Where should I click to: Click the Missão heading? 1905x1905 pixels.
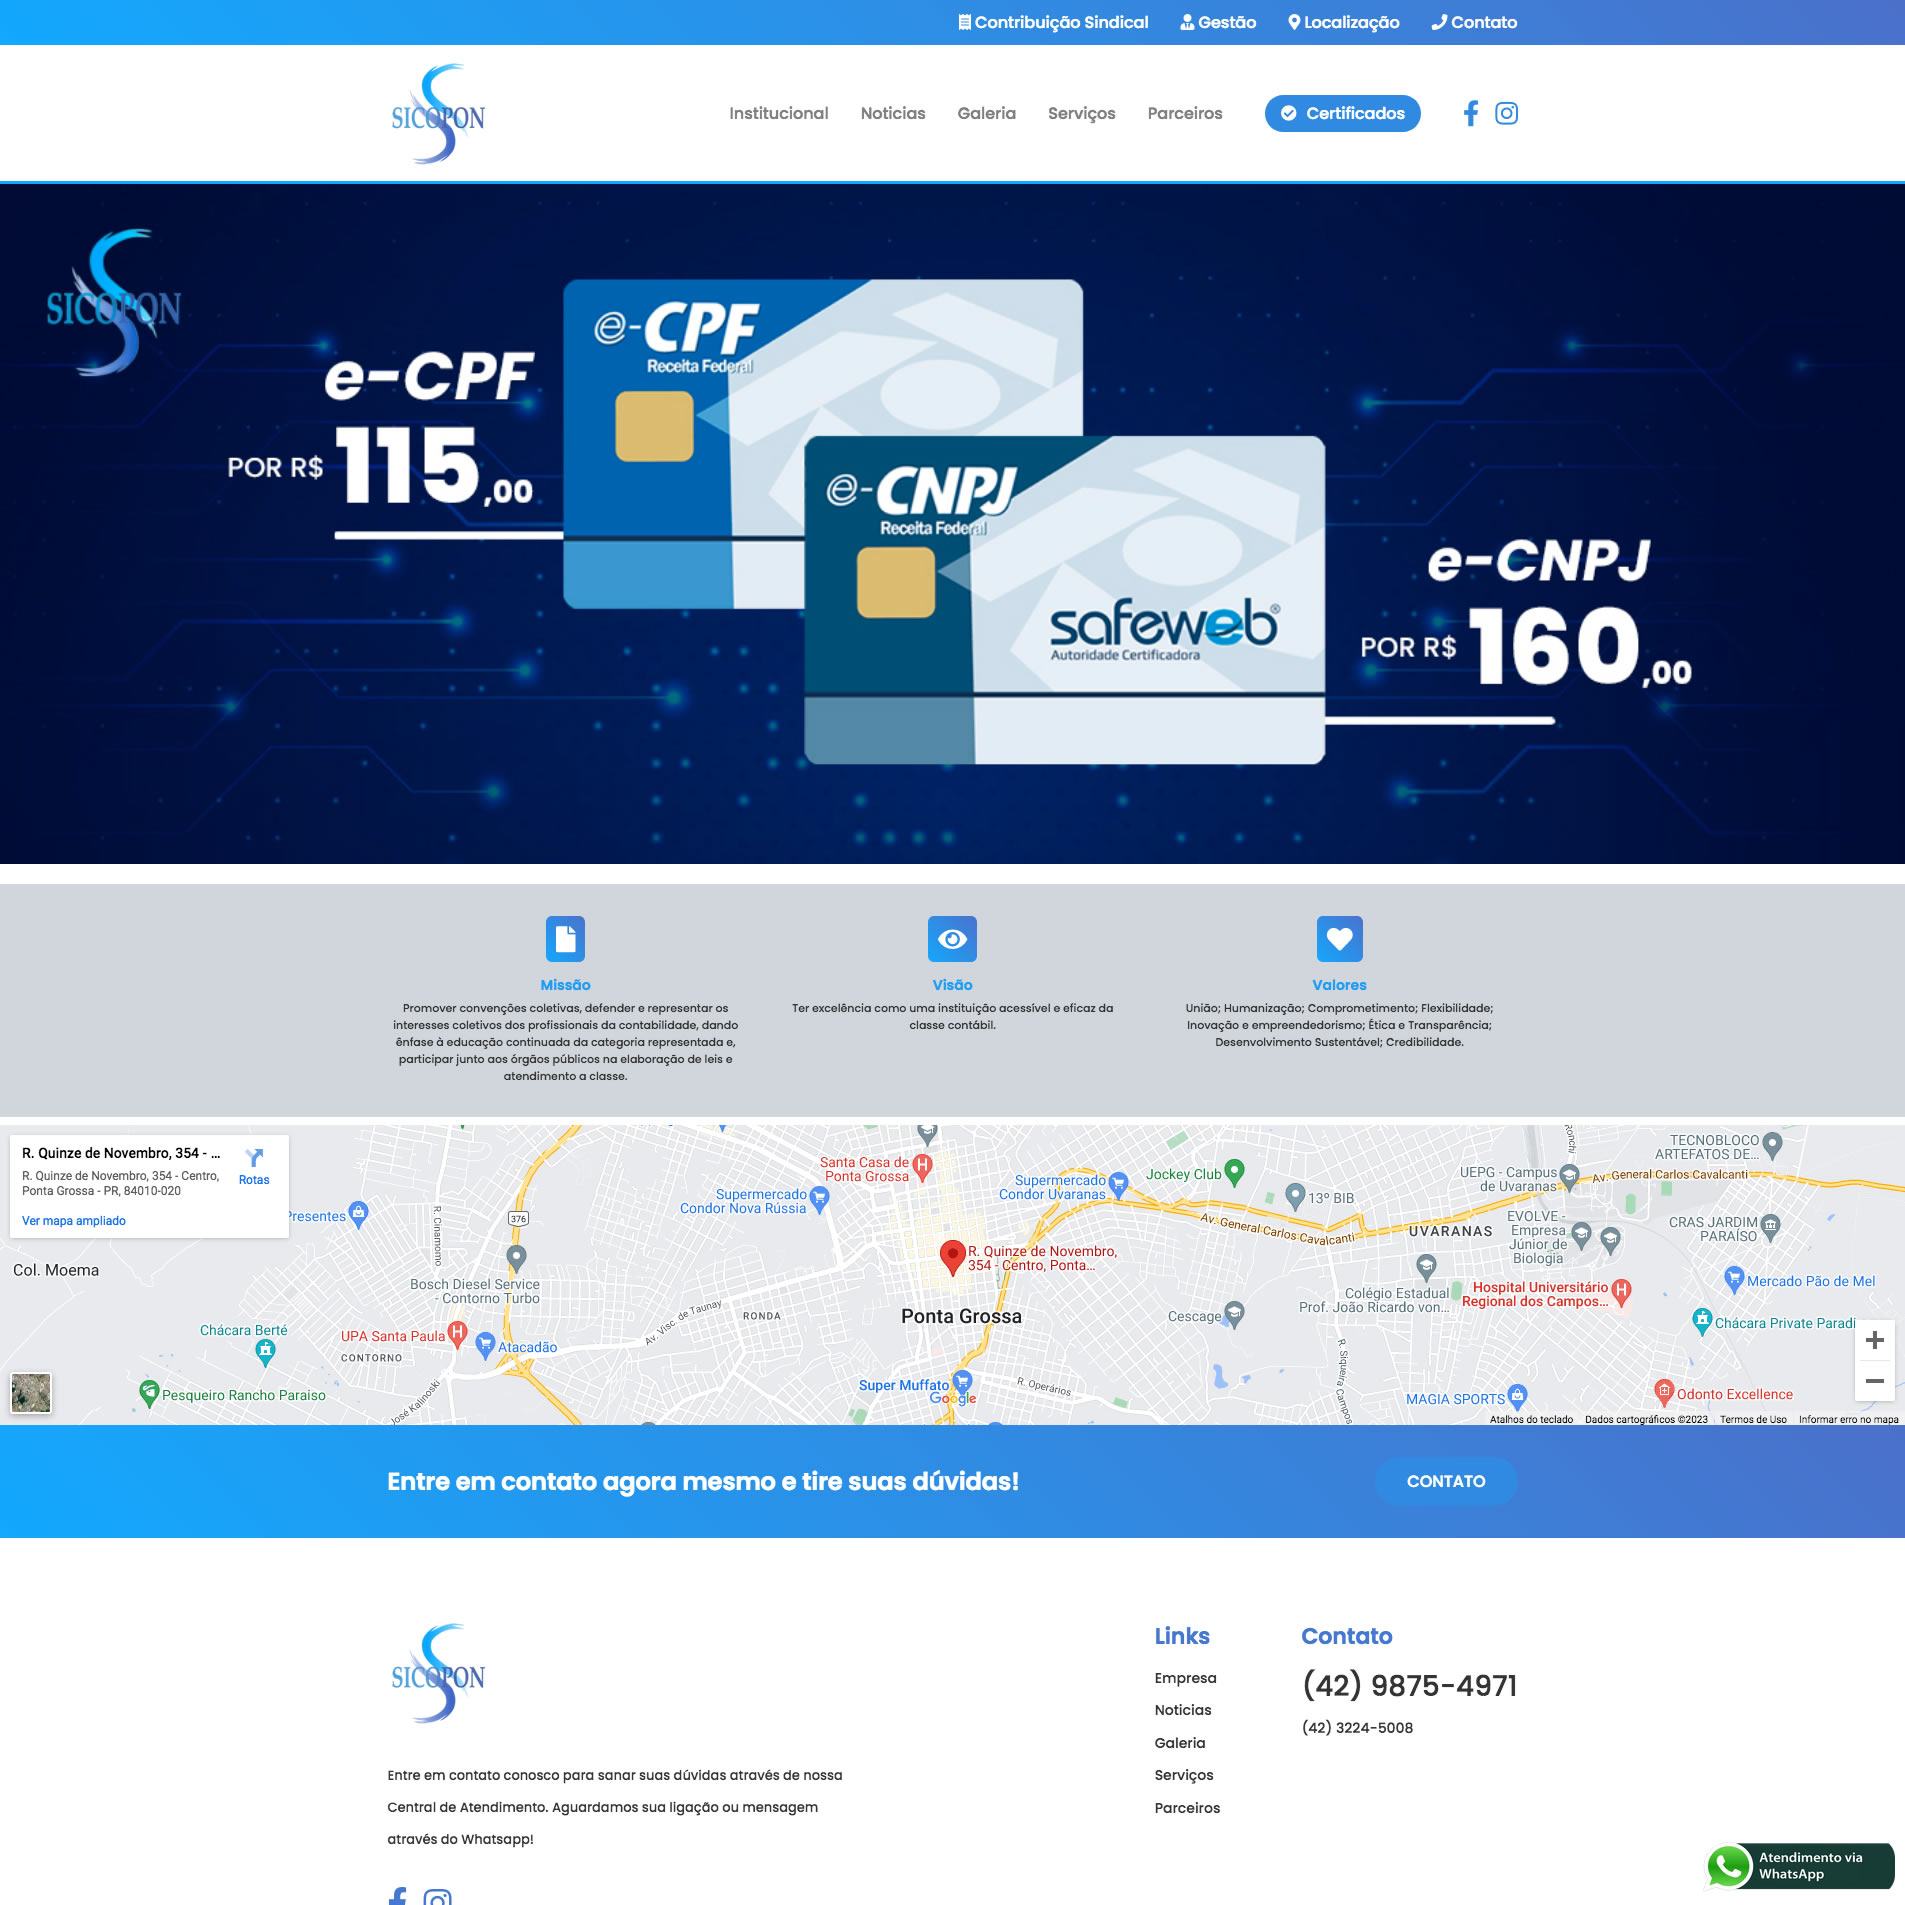point(565,985)
